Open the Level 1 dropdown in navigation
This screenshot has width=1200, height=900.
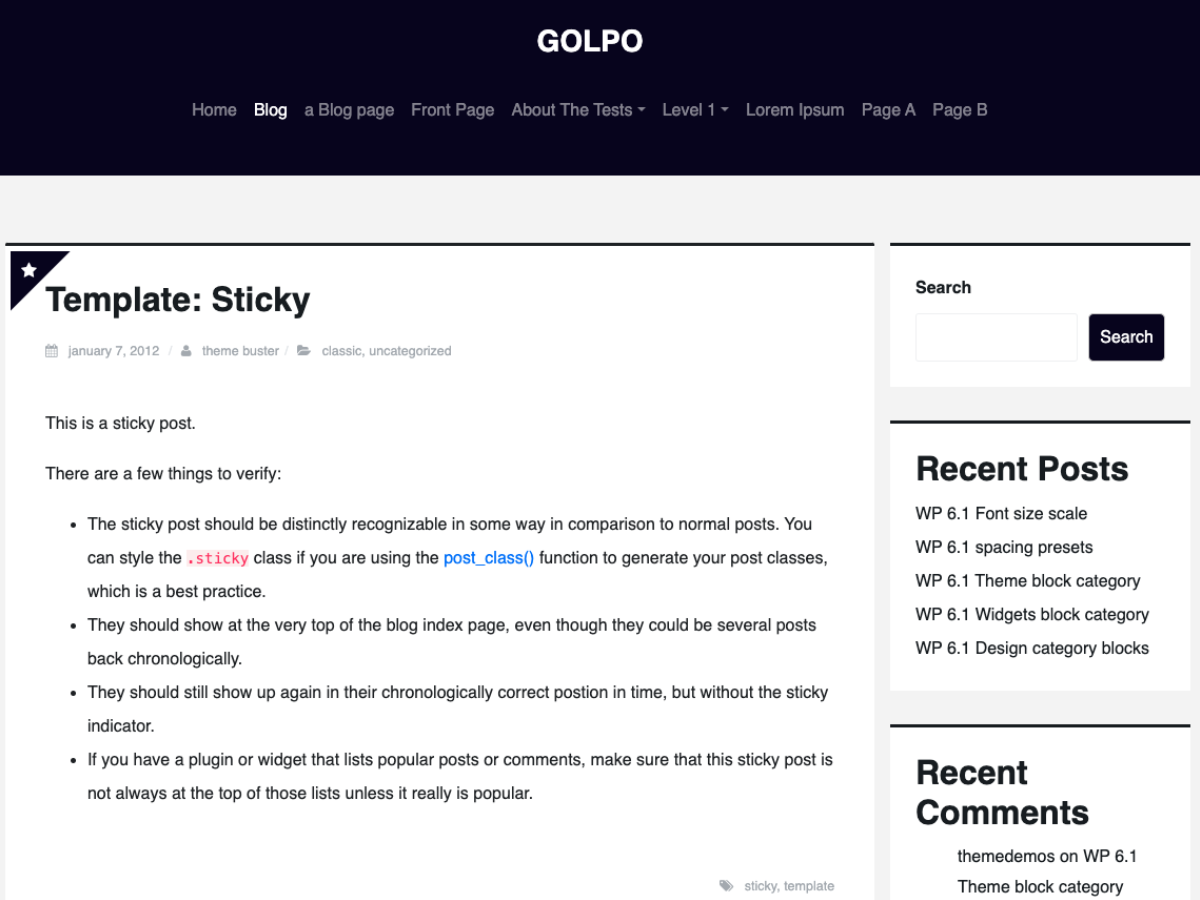[694, 110]
